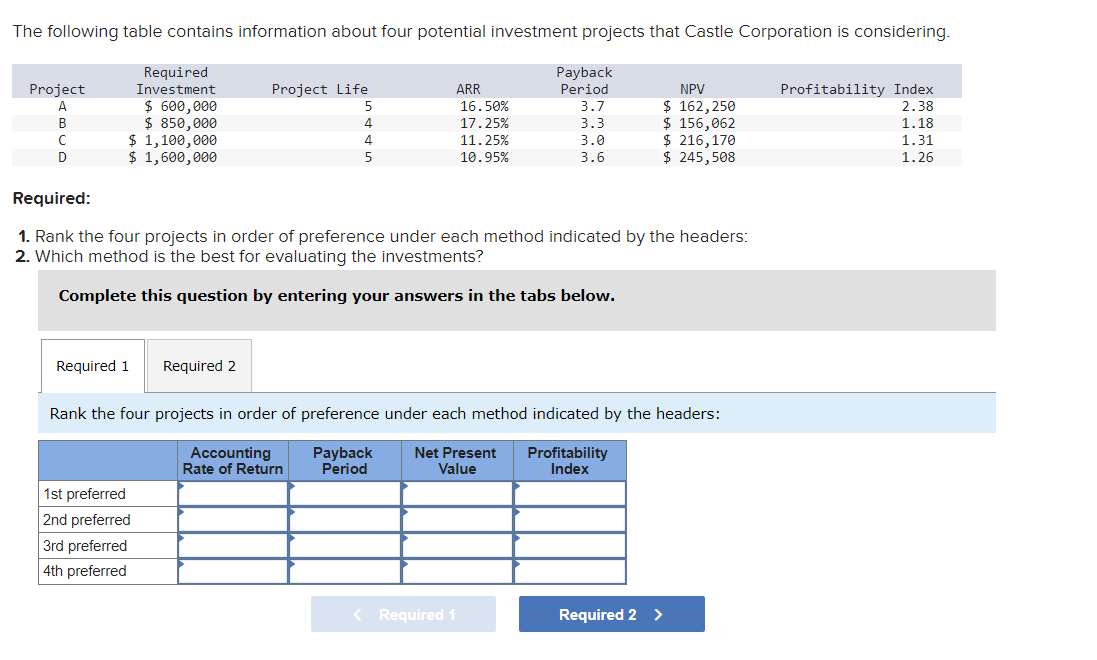Open 2nd preferred Payback Period dropdown
Screen dimensions: 1097x660
(x=345, y=519)
